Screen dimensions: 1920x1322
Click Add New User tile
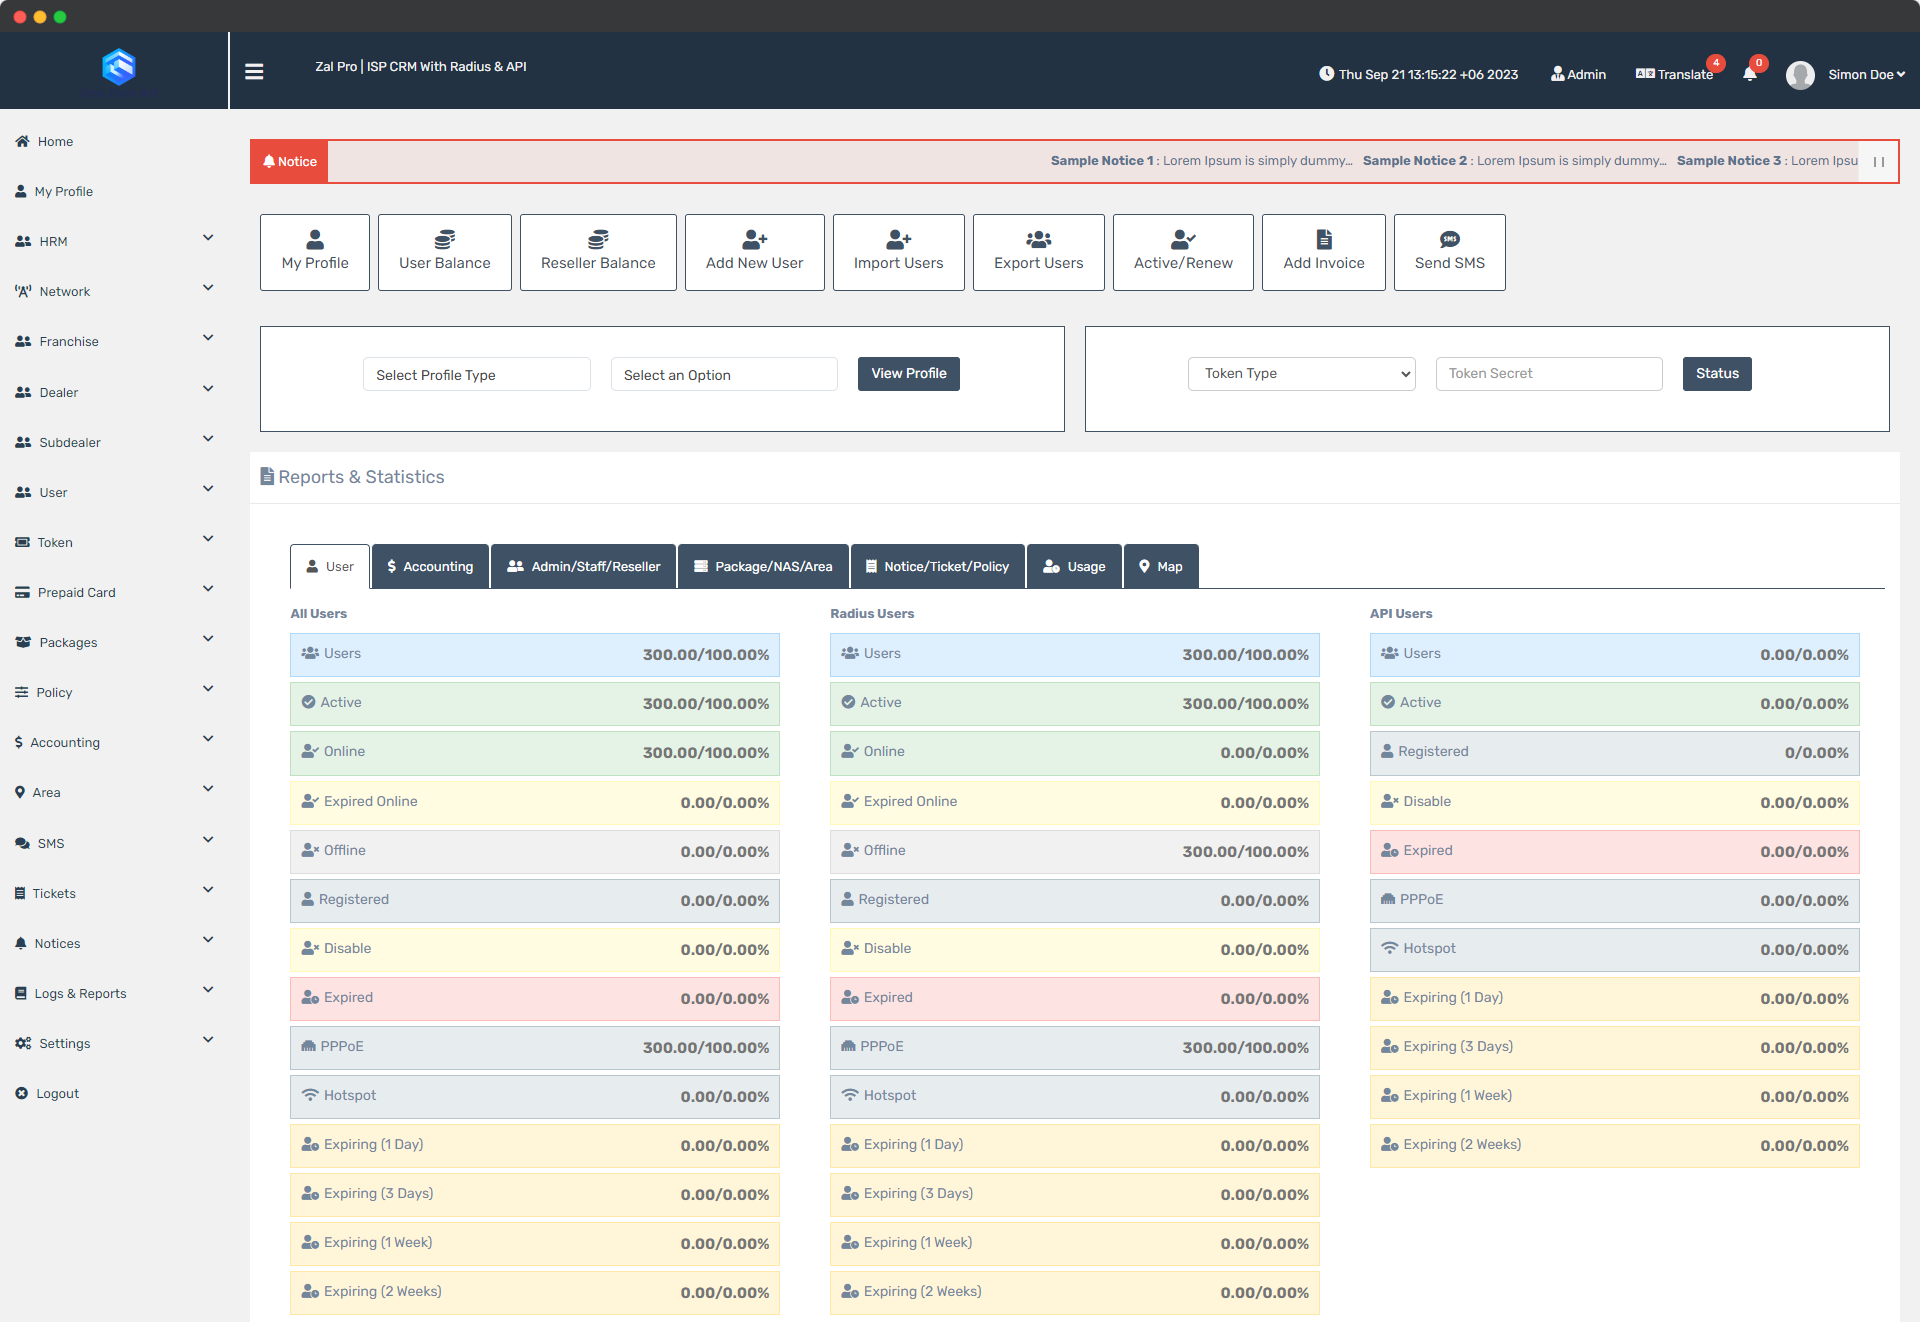tap(754, 252)
